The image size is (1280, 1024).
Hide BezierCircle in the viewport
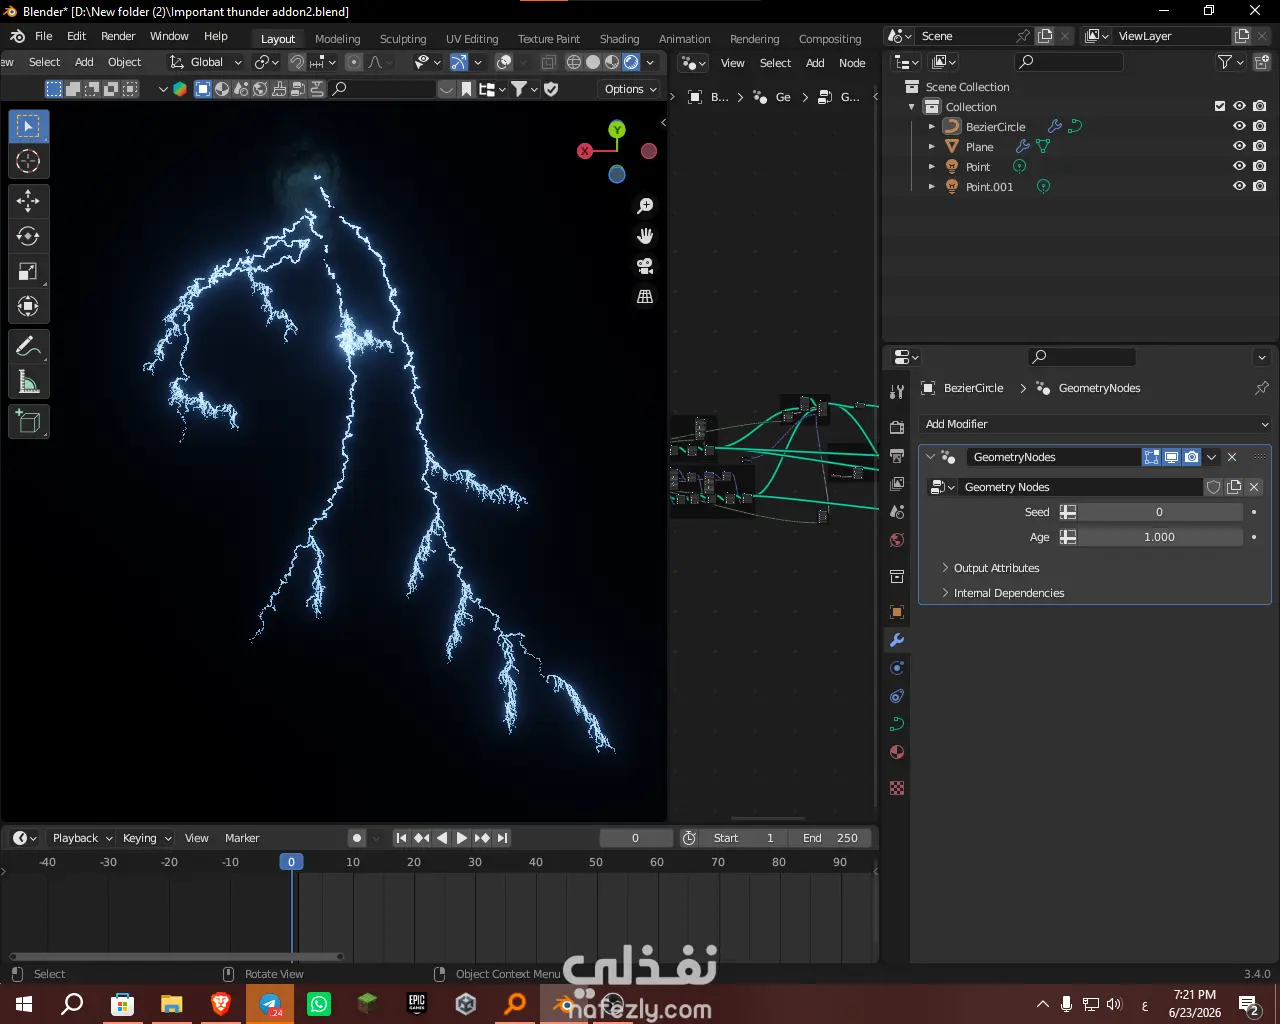coord(1239,126)
